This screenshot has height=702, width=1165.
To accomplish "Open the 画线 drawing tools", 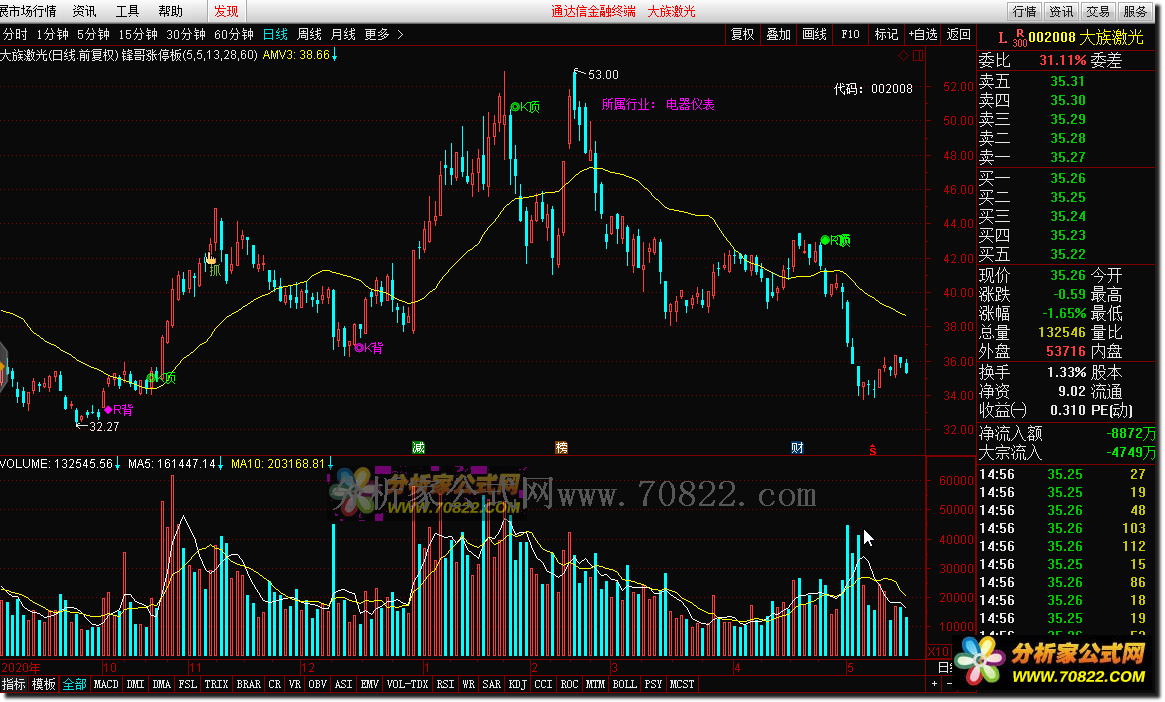I will point(814,34).
